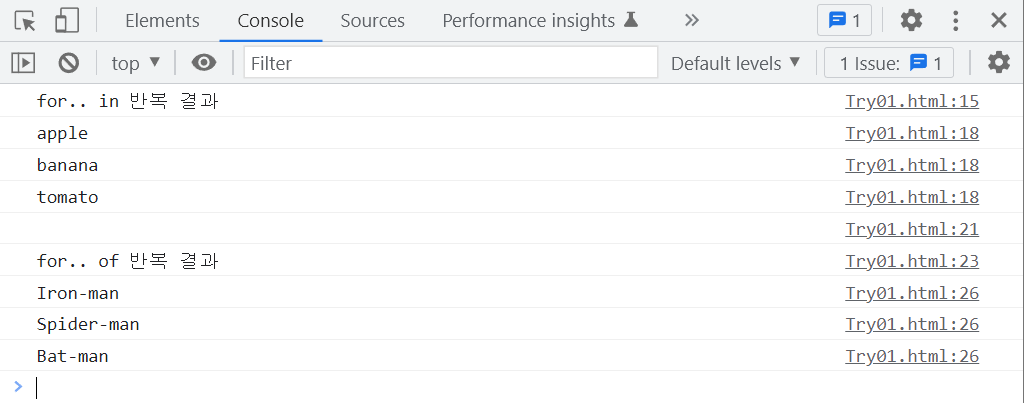
Task: Switch to the Elements tab
Action: click(162, 21)
